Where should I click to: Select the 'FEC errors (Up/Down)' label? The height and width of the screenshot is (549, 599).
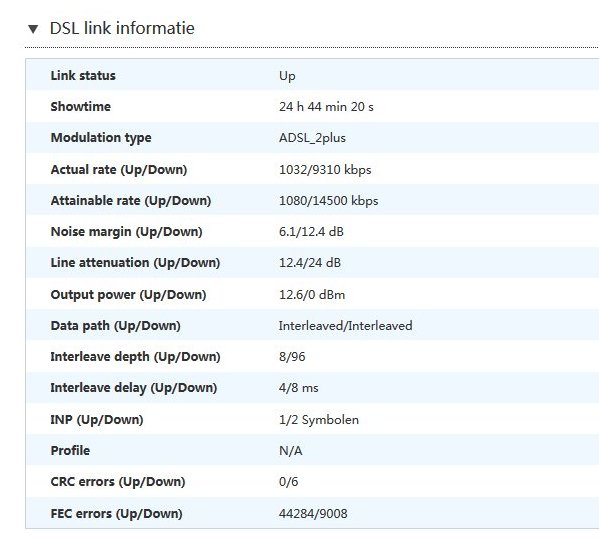(116, 513)
